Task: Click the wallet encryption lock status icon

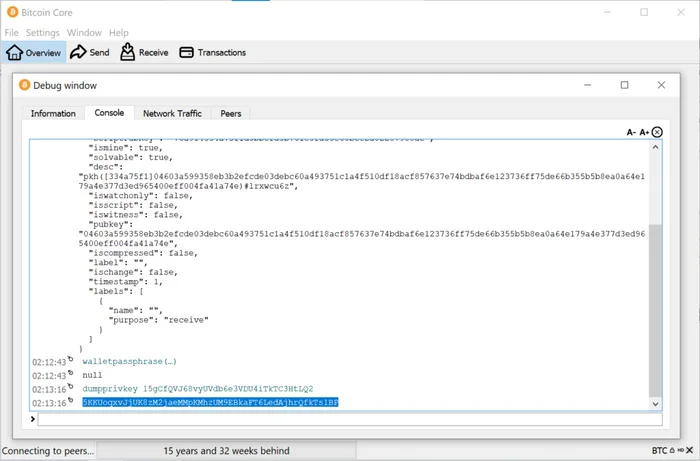Action: coord(672,450)
